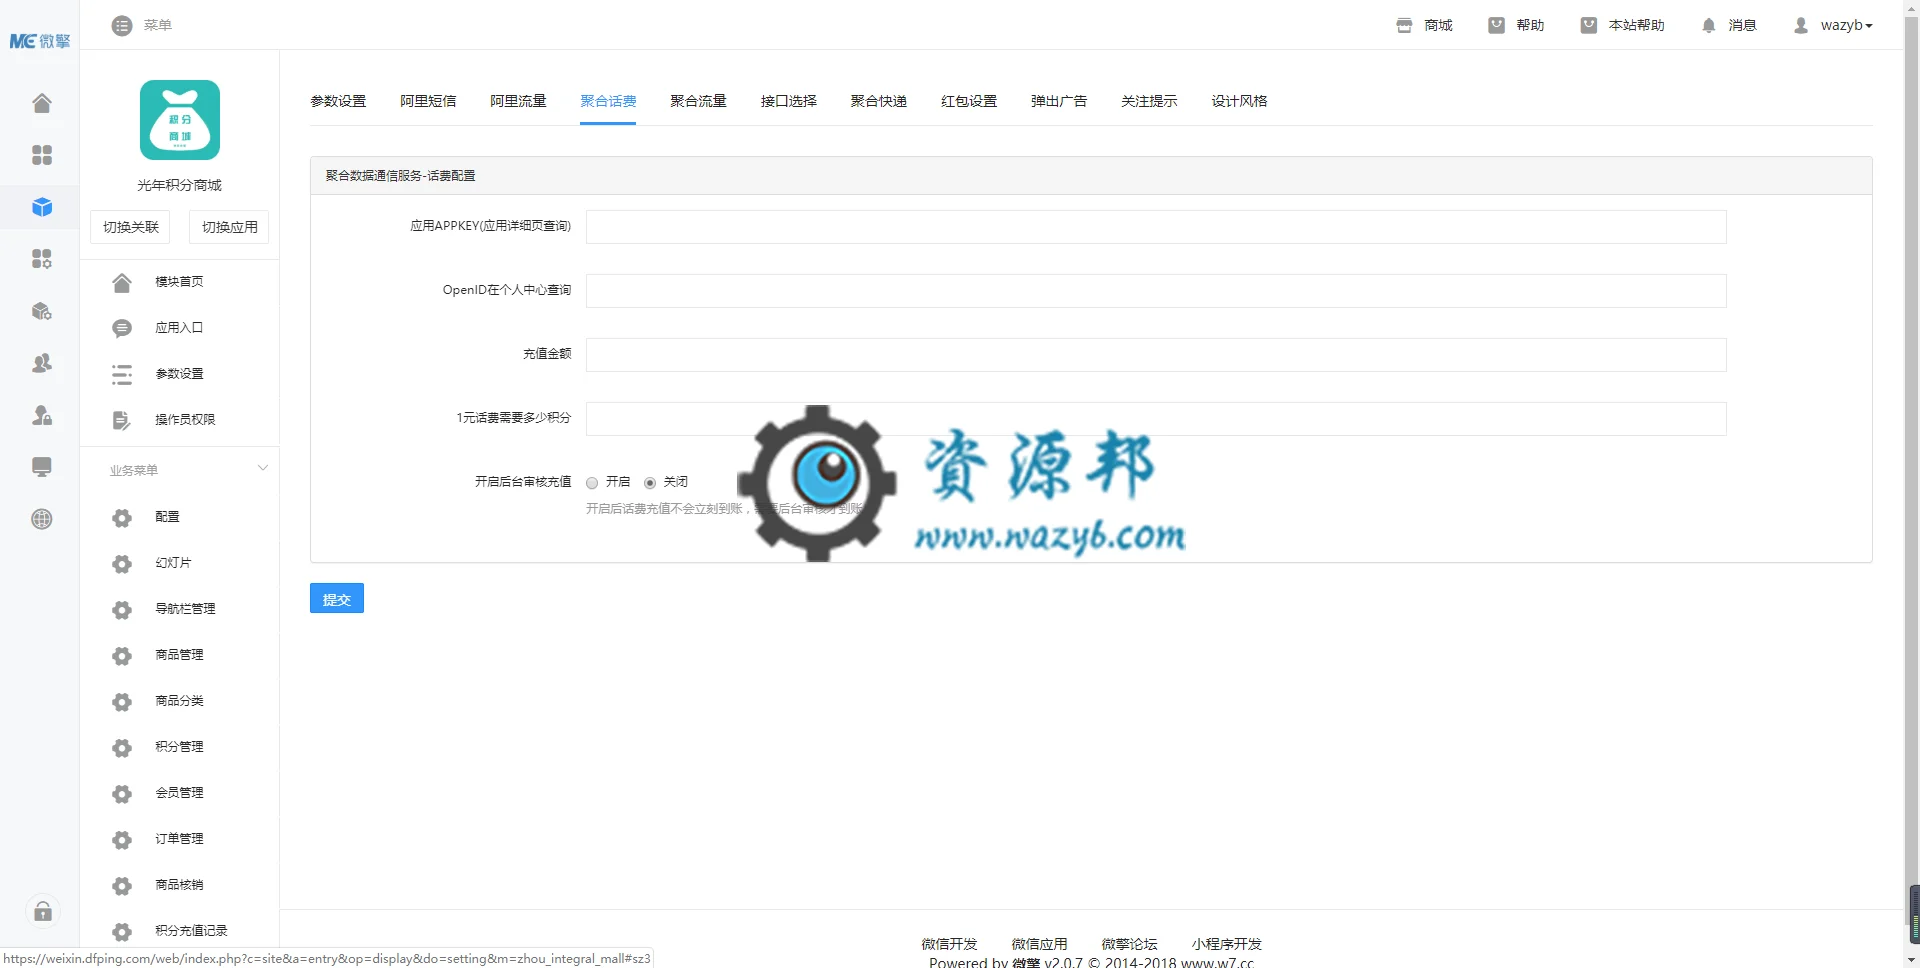Click the lock icon at bottom left
The height and width of the screenshot is (968, 1920).
[43, 911]
